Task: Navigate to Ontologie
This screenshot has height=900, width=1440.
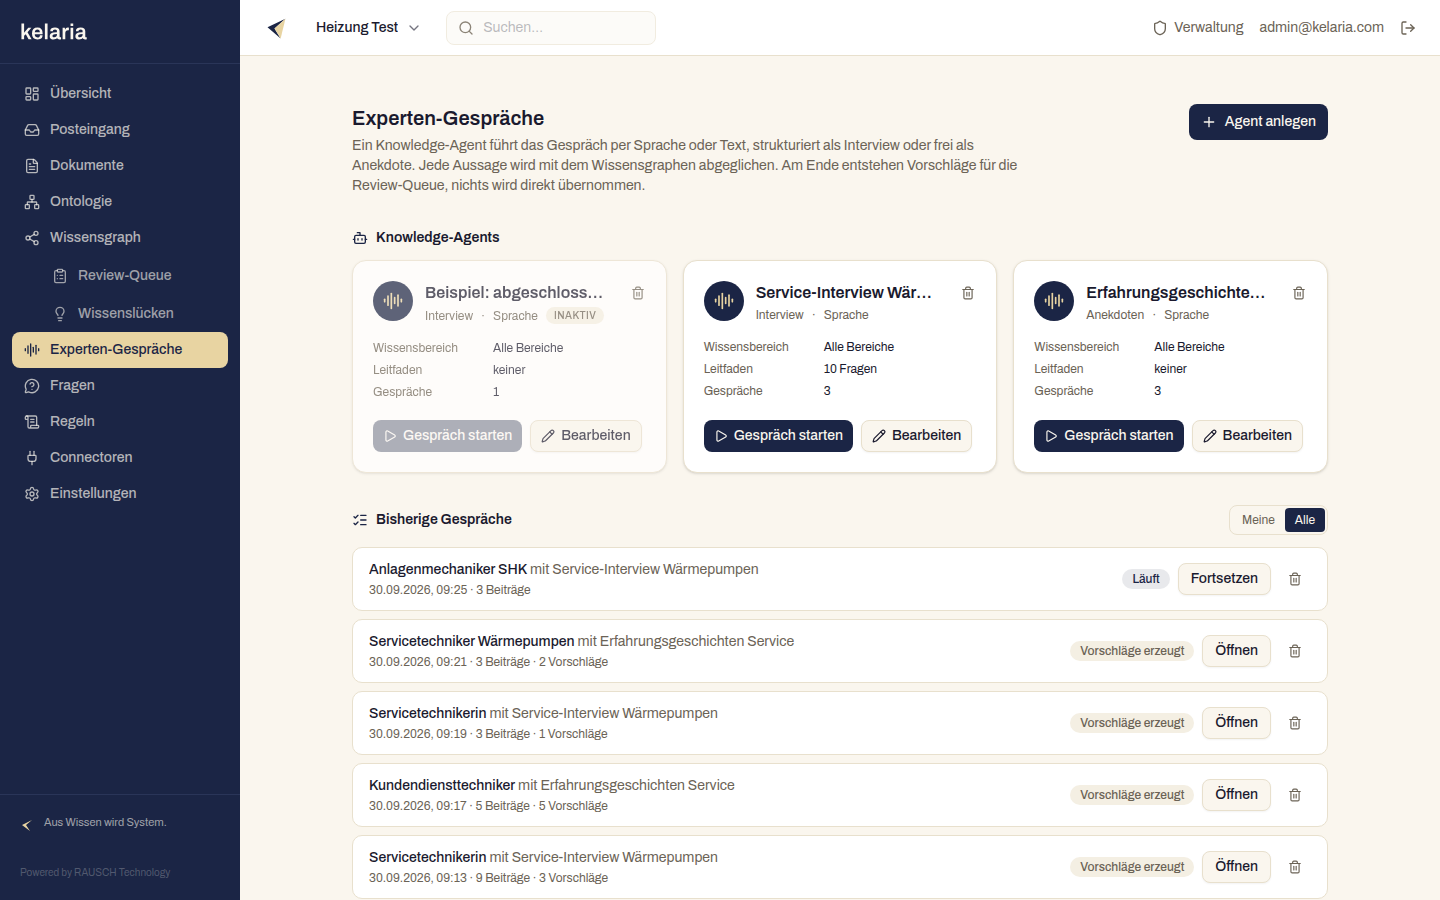Action: (120, 201)
